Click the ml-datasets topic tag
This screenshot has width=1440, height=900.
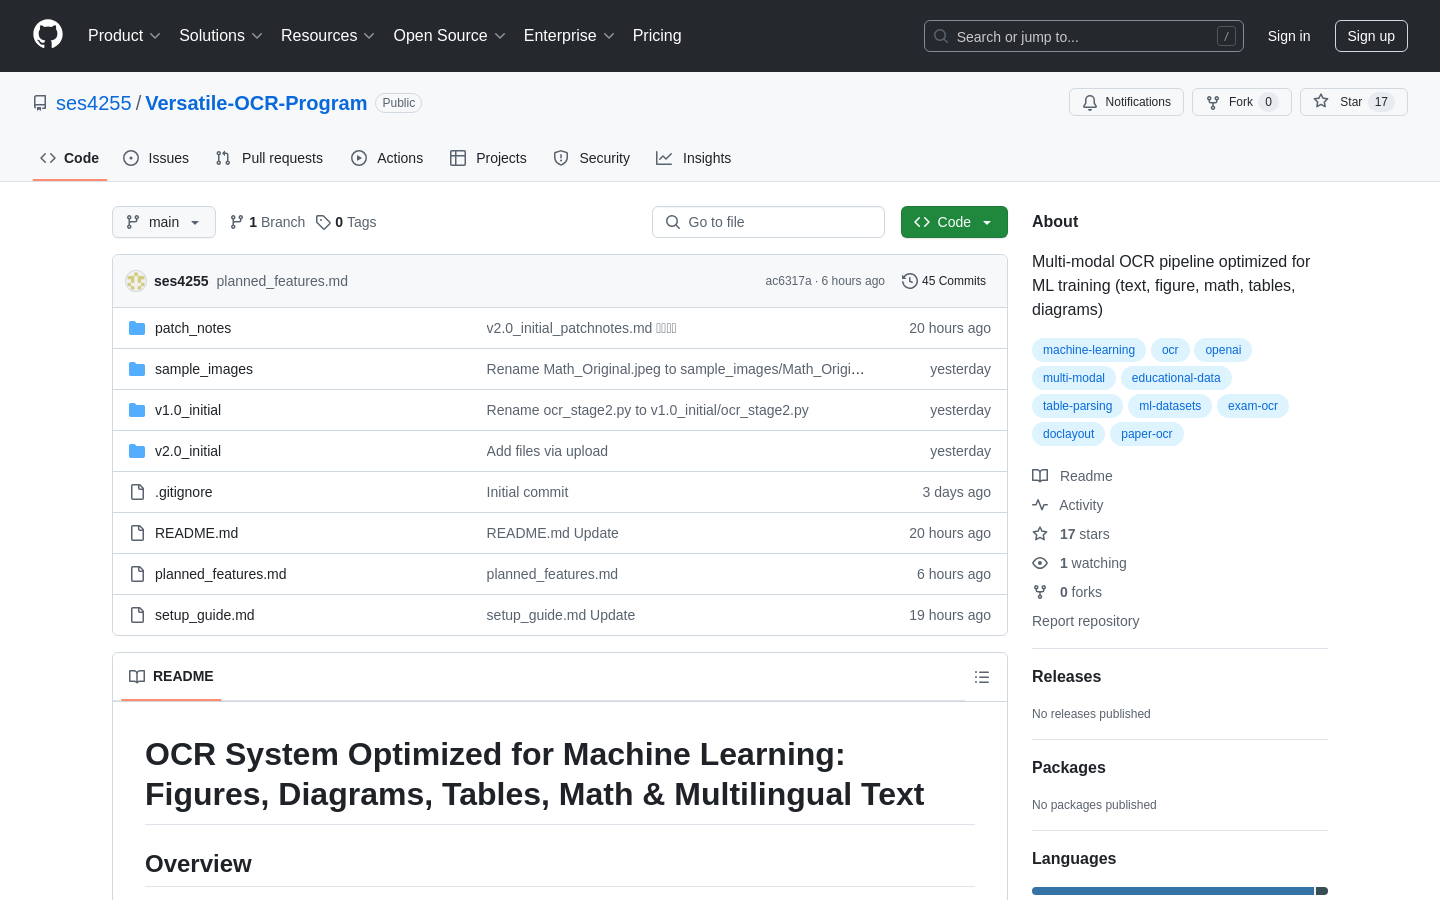(x=1170, y=406)
